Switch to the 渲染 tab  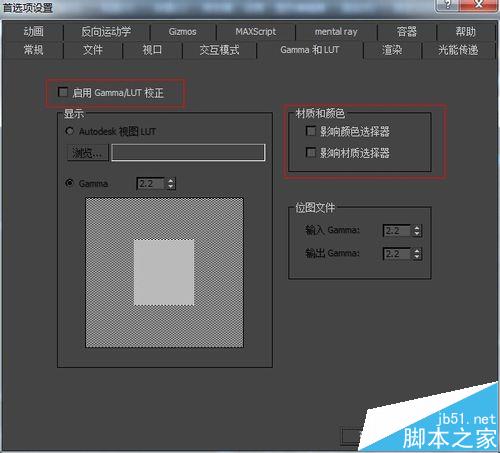392,50
